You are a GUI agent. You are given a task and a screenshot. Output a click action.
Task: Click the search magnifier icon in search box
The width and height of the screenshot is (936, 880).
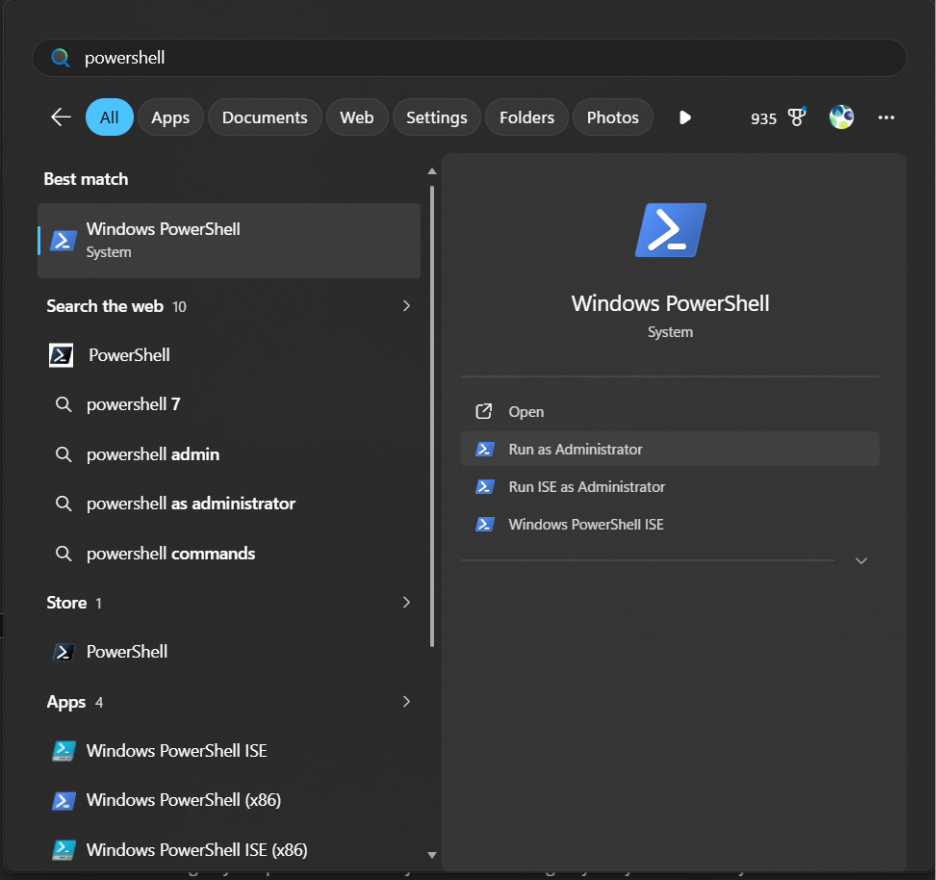60,58
